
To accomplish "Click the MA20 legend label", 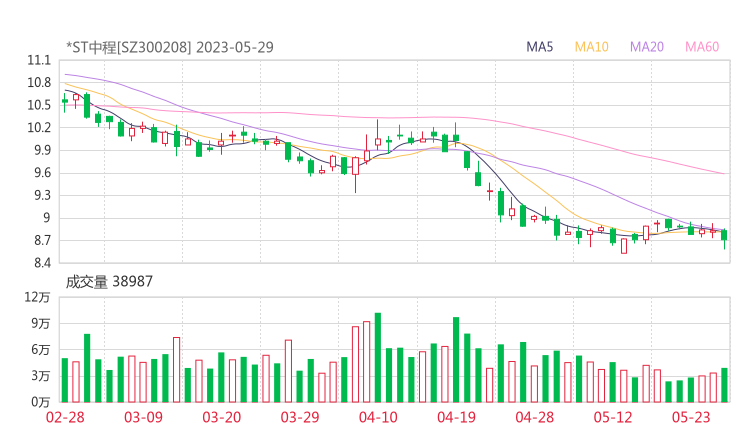I will point(647,47).
